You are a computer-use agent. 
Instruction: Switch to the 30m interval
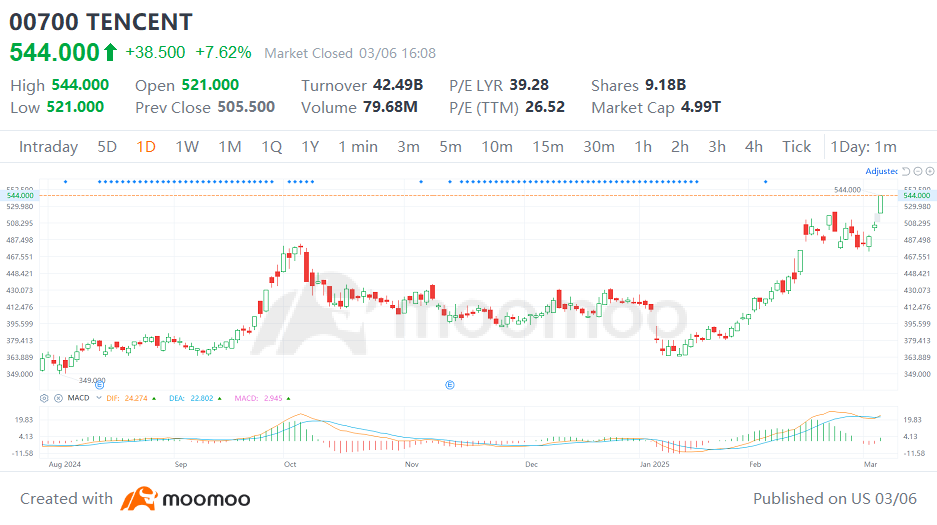click(599, 147)
